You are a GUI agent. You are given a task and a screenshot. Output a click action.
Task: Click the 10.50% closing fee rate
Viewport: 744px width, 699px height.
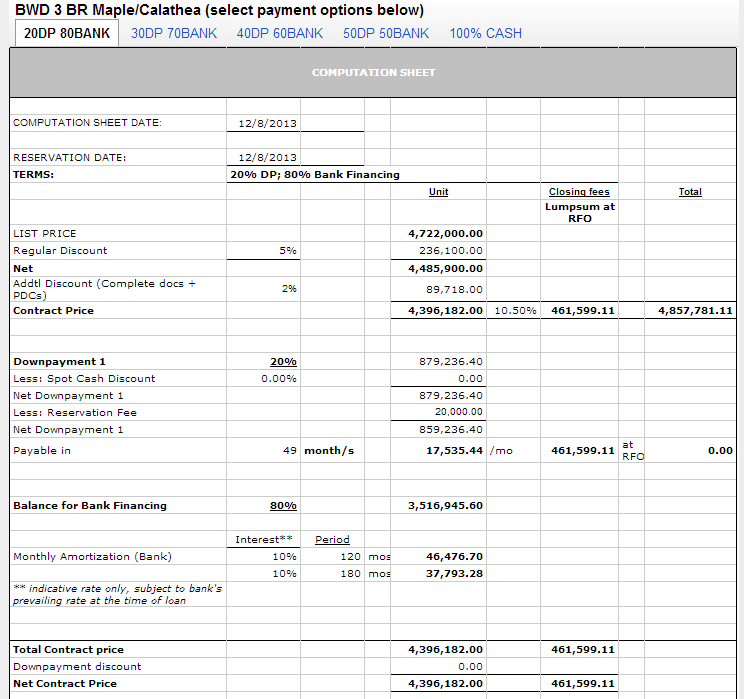tap(515, 311)
